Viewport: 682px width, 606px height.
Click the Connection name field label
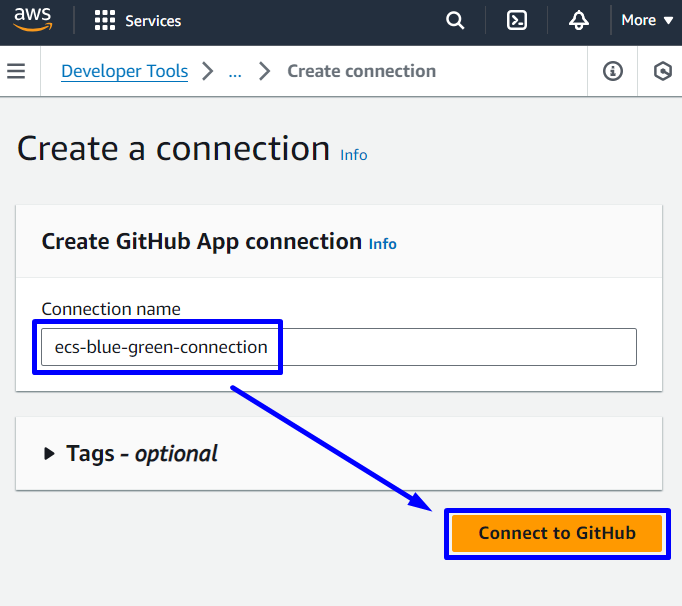[x=110, y=309]
